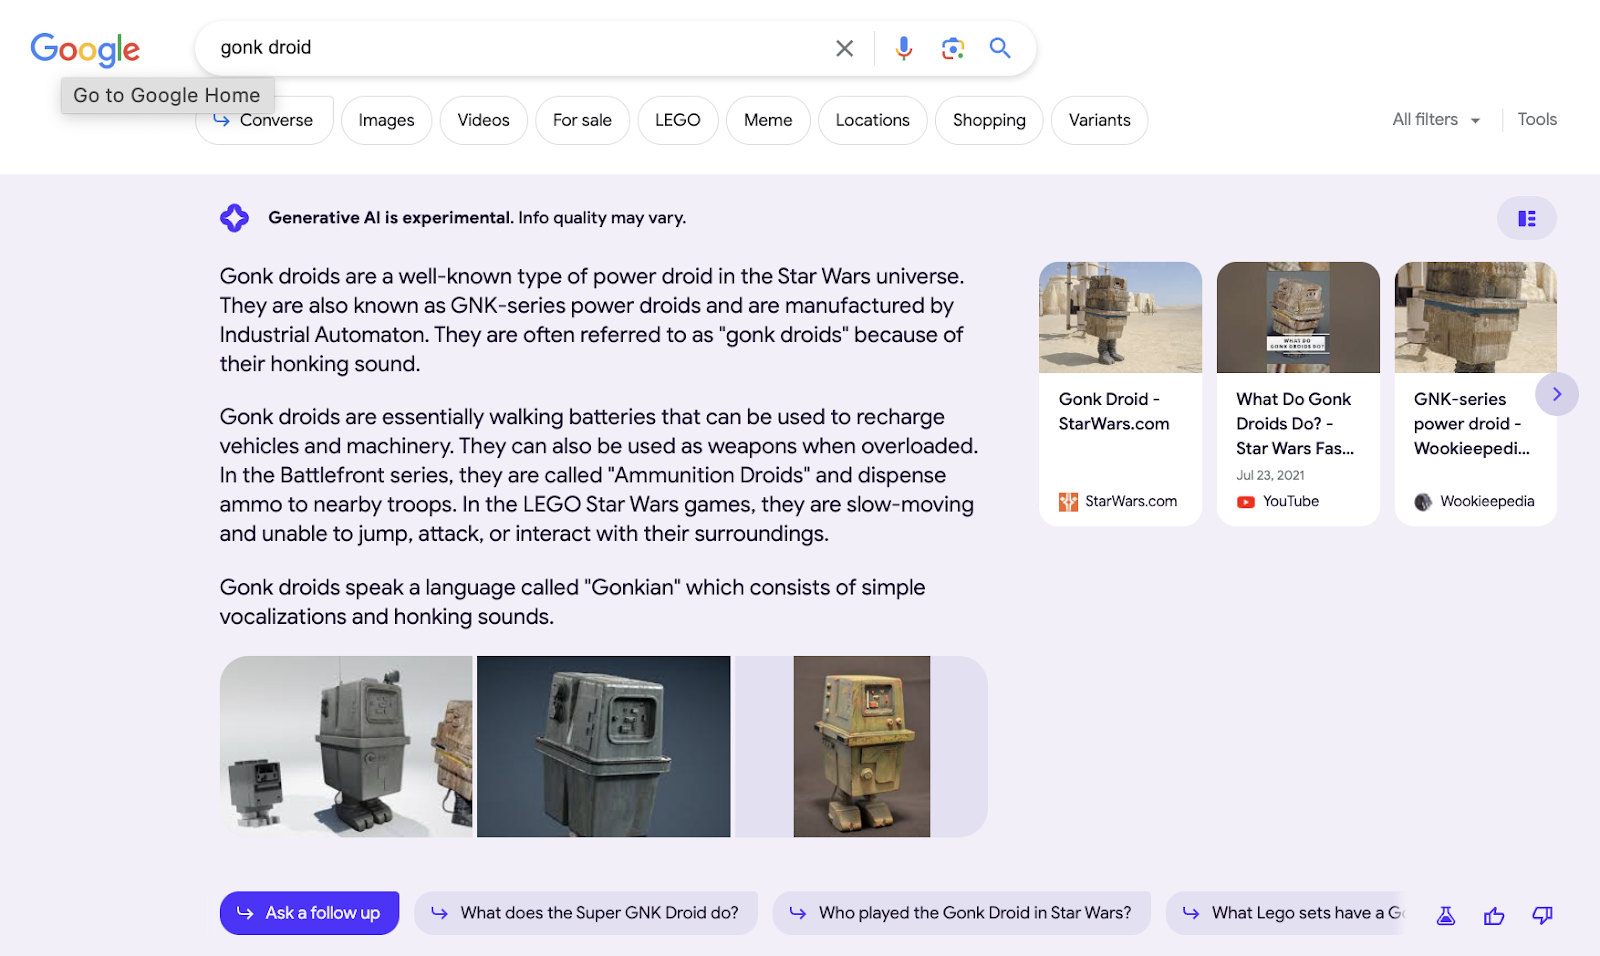Click the YouTube source icon
The height and width of the screenshot is (956, 1600).
tap(1245, 502)
